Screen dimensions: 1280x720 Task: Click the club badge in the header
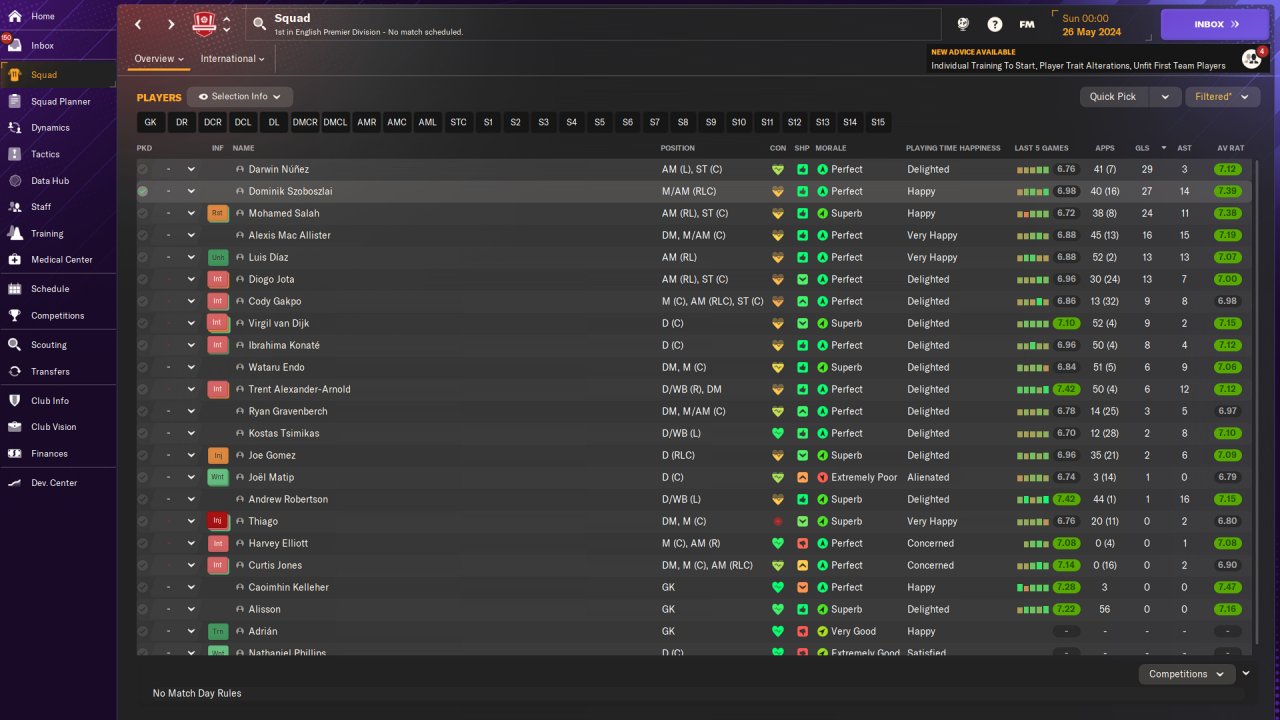[204, 24]
